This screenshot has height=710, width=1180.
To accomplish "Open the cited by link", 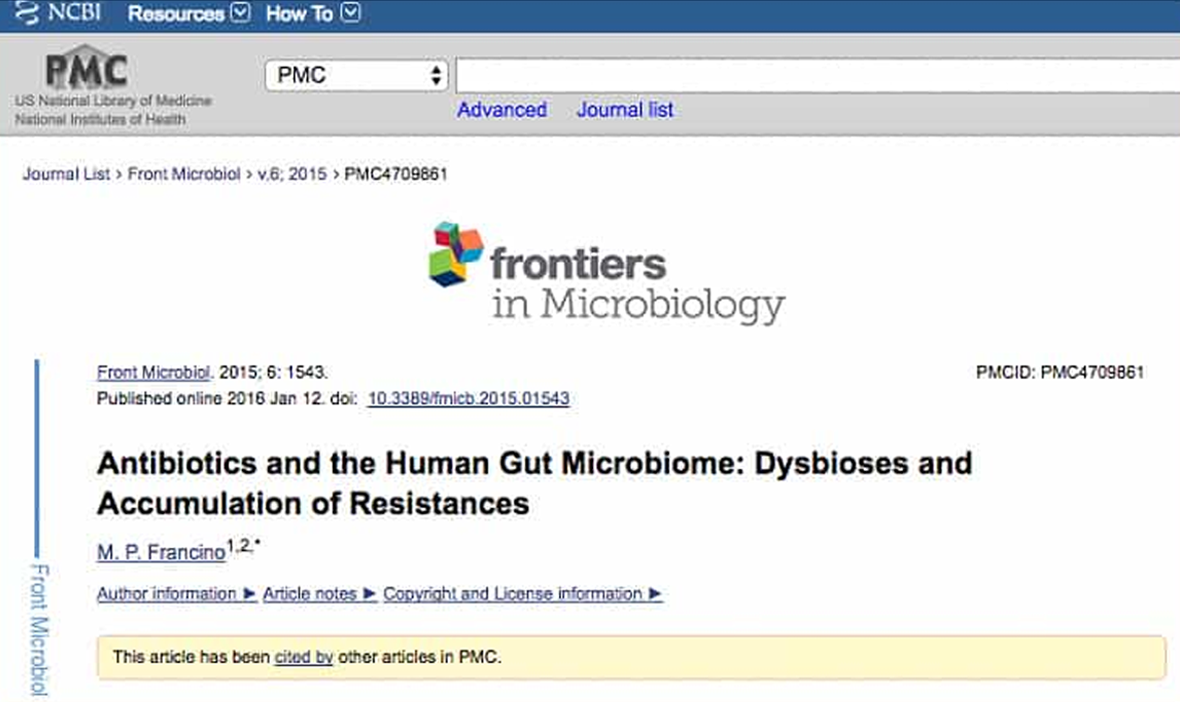I will pyautogui.click(x=303, y=657).
